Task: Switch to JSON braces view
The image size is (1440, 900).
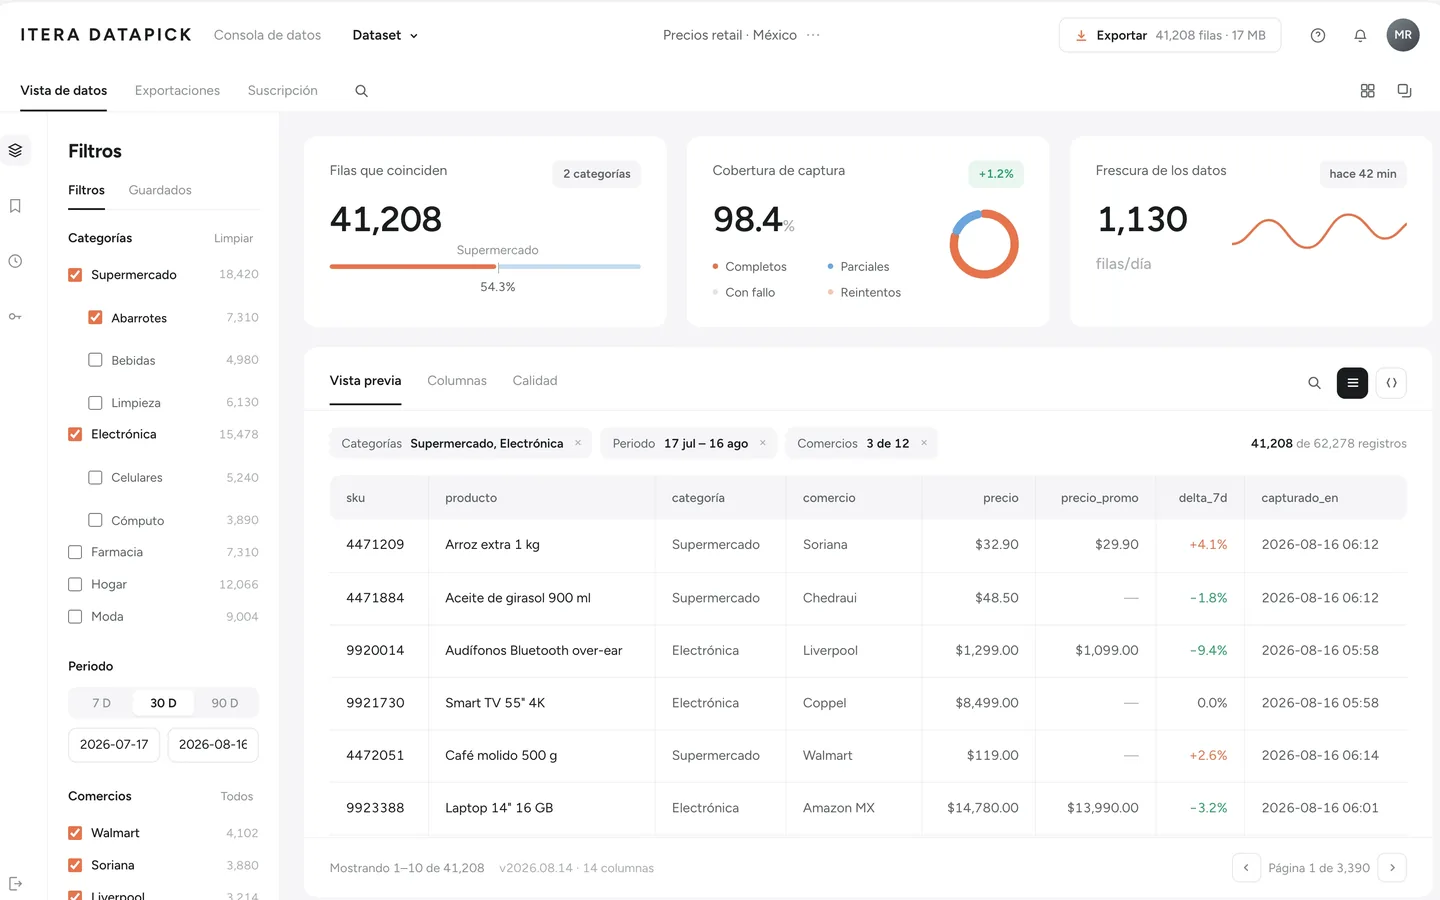Action: click(x=1391, y=383)
